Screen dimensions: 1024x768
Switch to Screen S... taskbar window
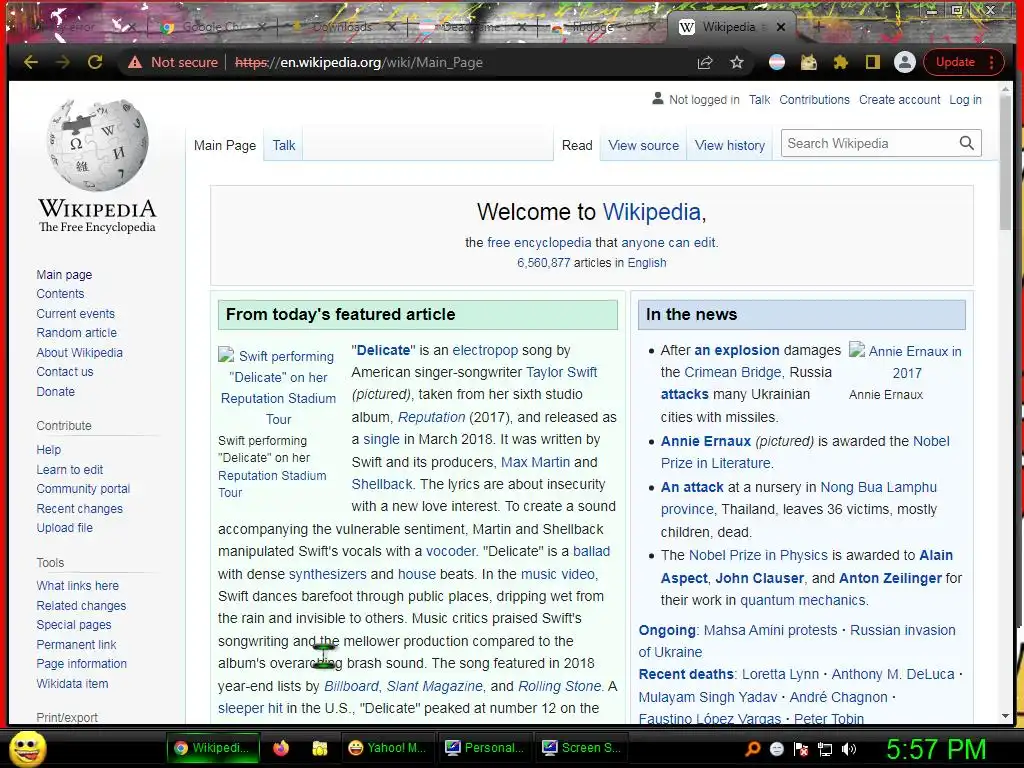581,748
